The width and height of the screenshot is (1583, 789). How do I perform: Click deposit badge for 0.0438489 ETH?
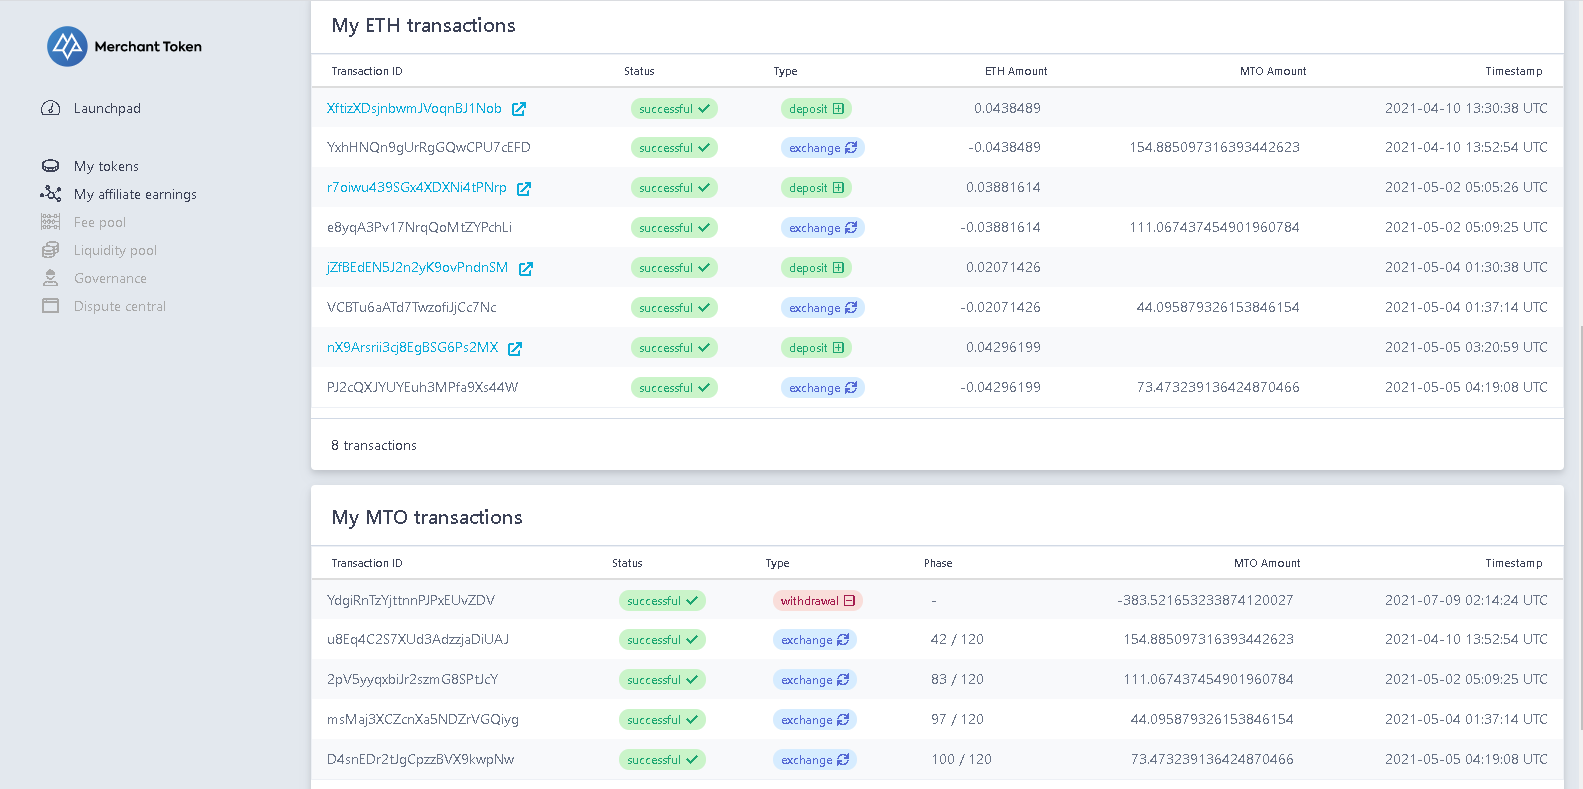tap(817, 108)
